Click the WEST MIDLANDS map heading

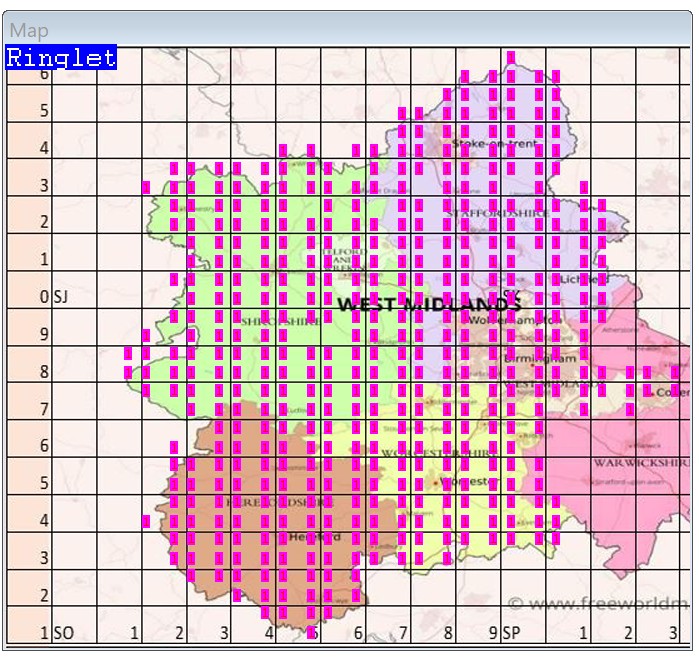(x=429, y=303)
